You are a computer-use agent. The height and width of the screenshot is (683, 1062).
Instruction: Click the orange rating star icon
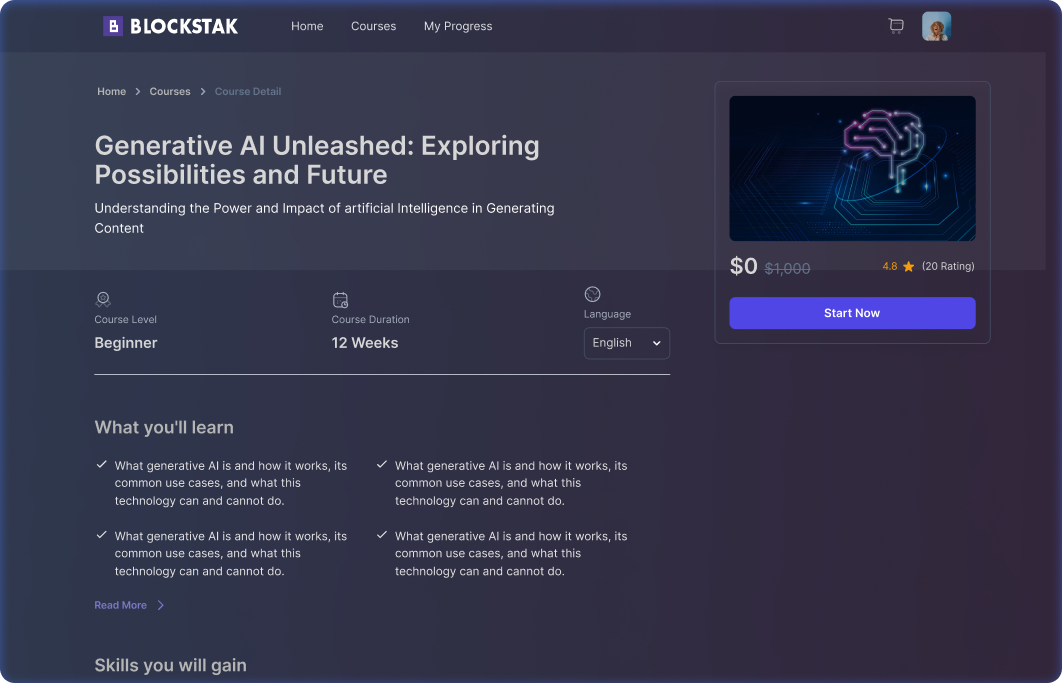pos(908,267)
